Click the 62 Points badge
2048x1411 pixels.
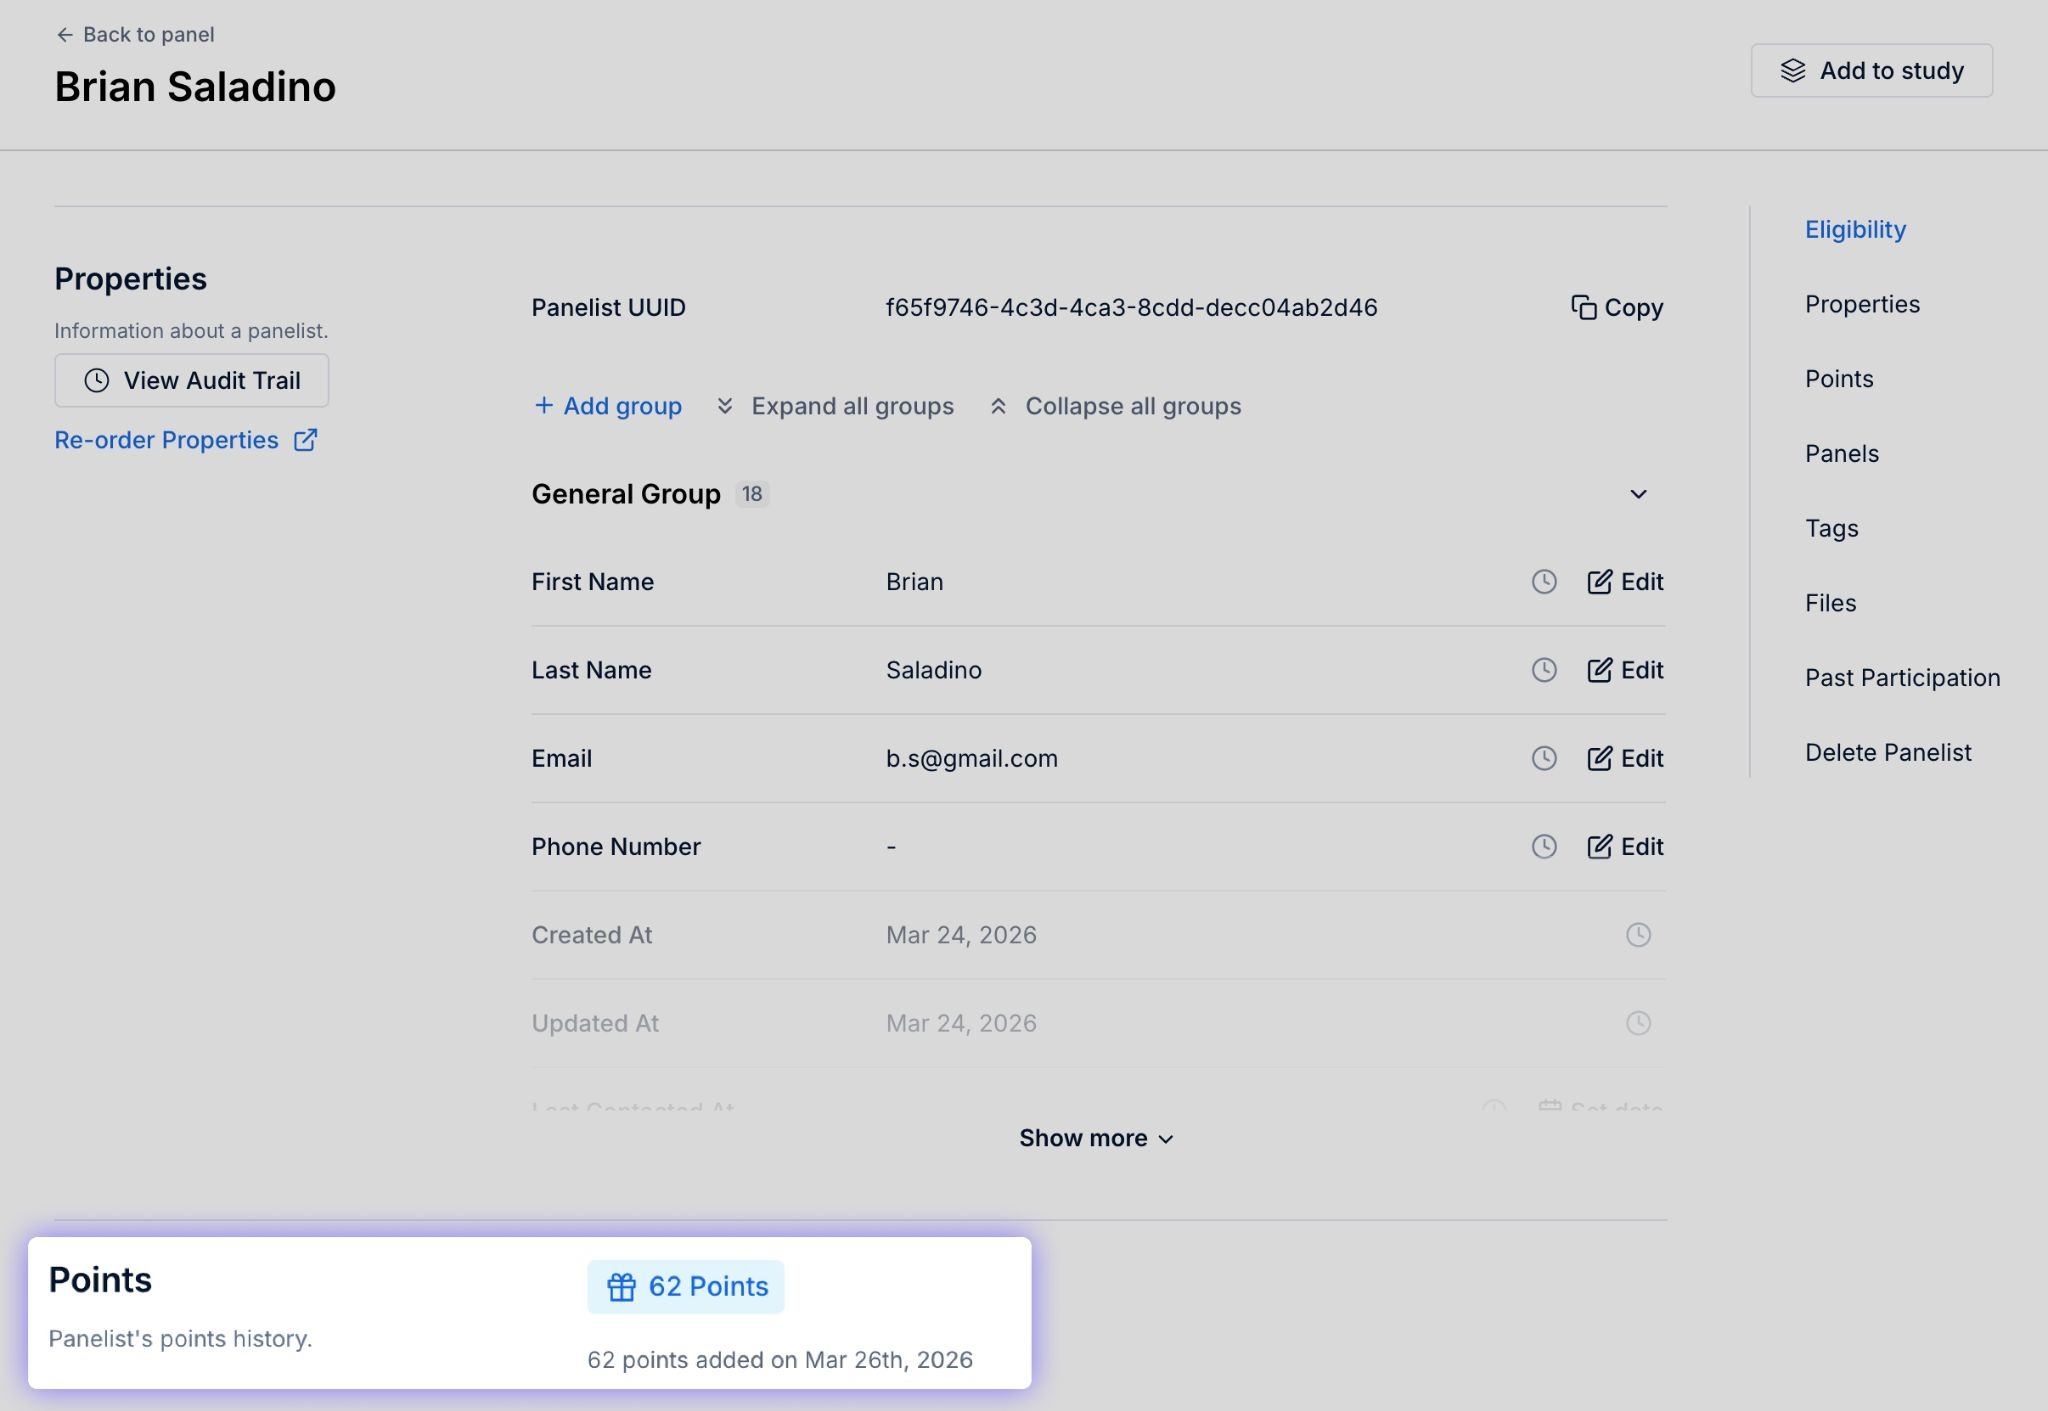click(x=686, y=1286)
